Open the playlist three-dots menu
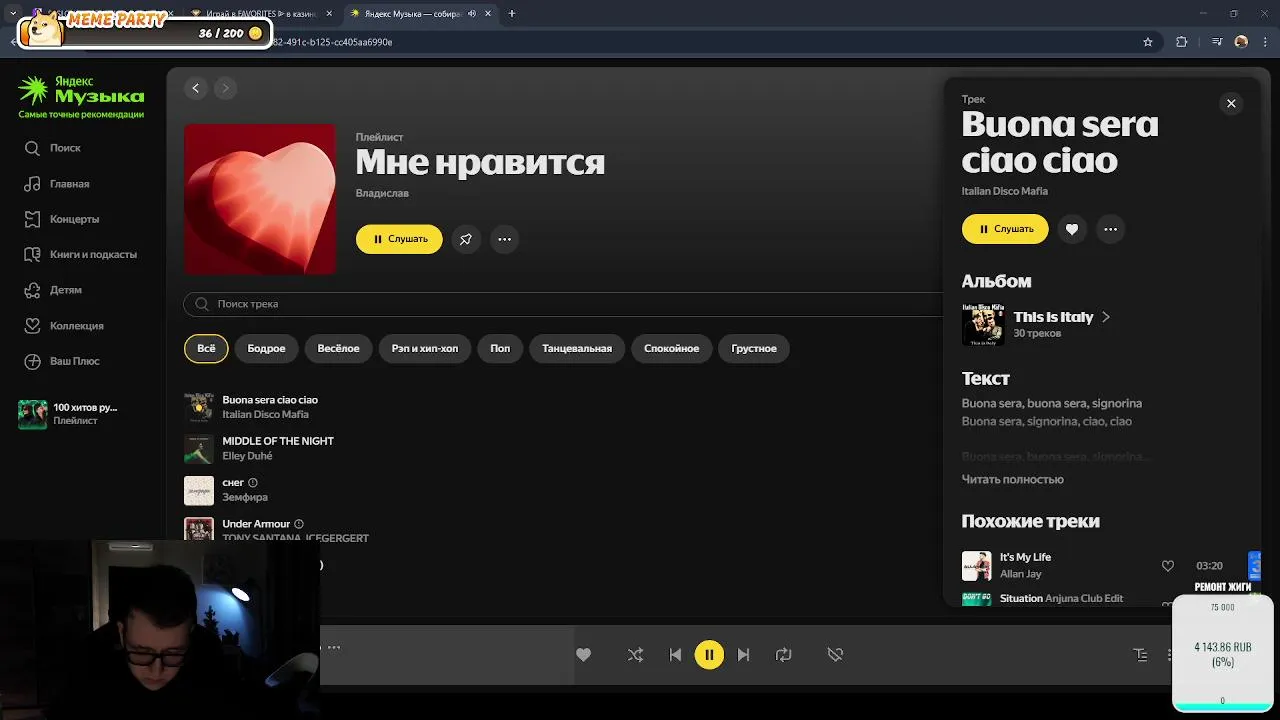1280x720 pixels. click(x=504, y=239)
